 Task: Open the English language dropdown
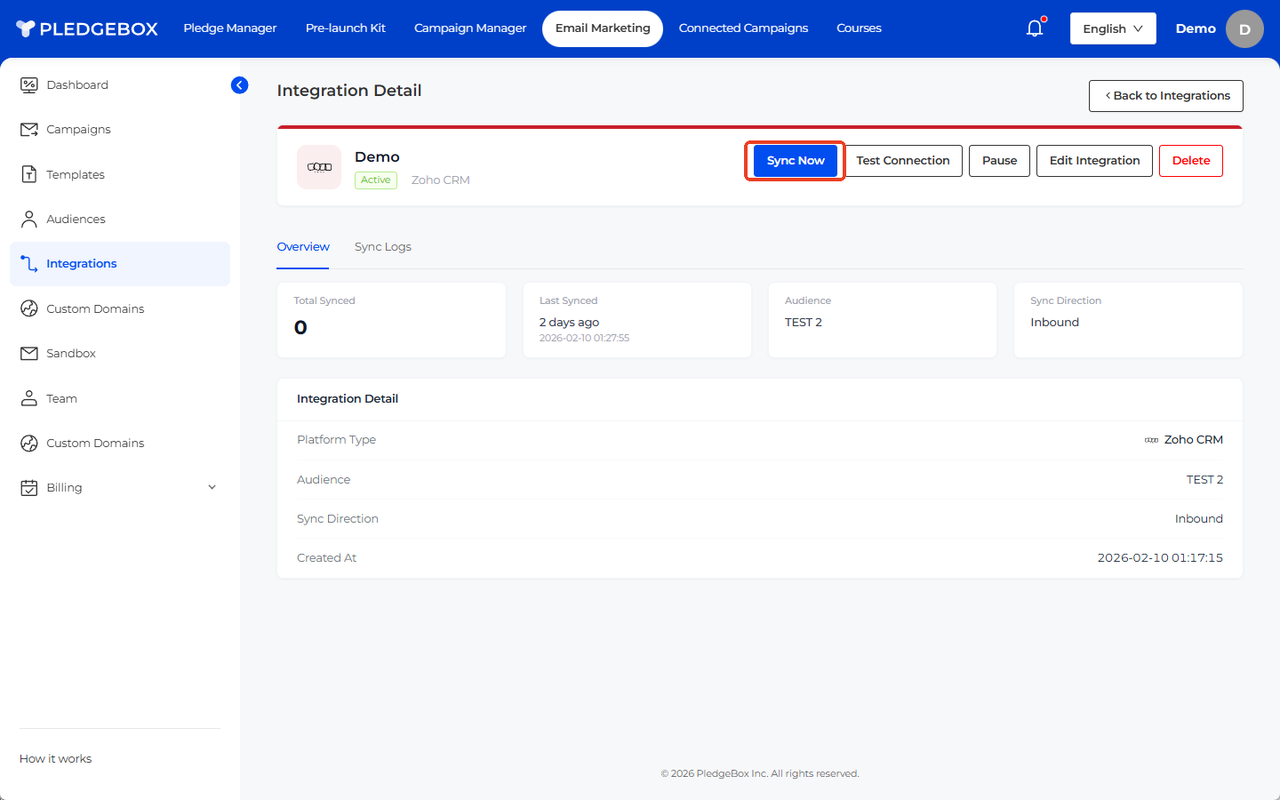1112,29
